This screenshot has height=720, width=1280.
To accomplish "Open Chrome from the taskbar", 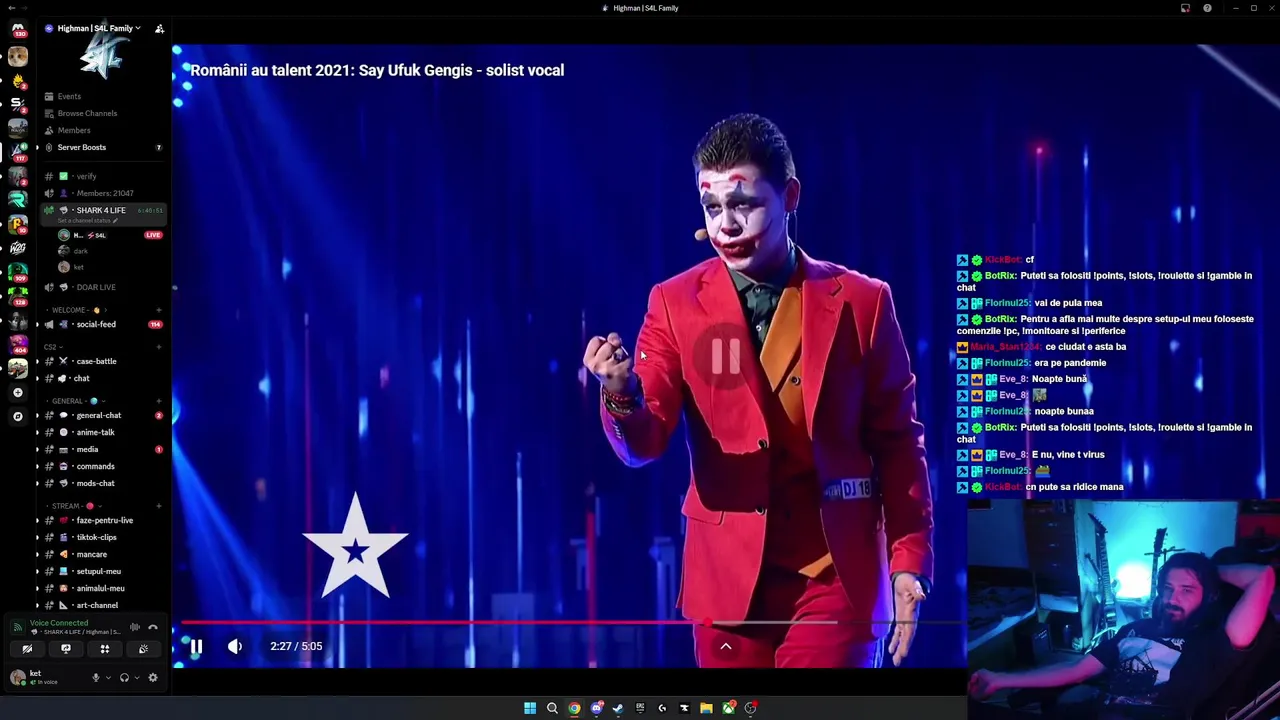I will click(x=574, y=708).
